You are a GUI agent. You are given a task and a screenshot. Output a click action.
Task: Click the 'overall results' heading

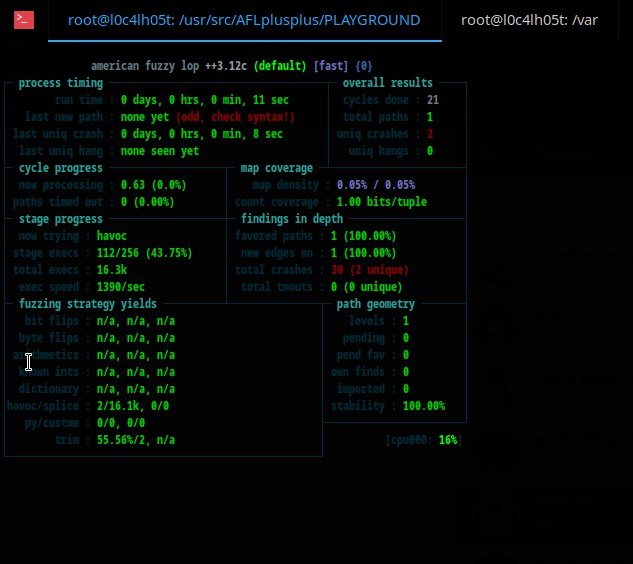click(x=388, y=83)
